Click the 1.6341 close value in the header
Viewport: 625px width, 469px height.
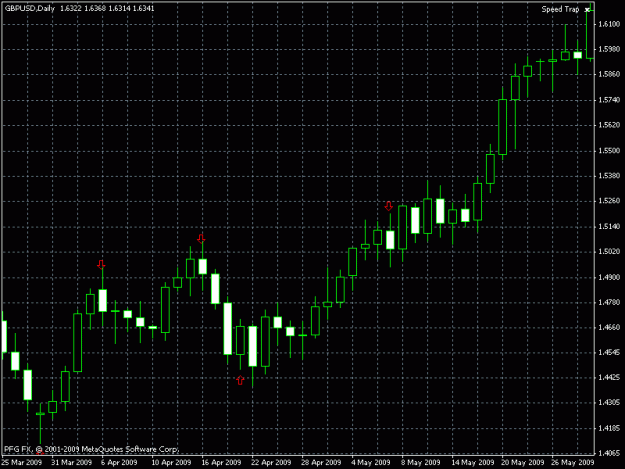143,8
